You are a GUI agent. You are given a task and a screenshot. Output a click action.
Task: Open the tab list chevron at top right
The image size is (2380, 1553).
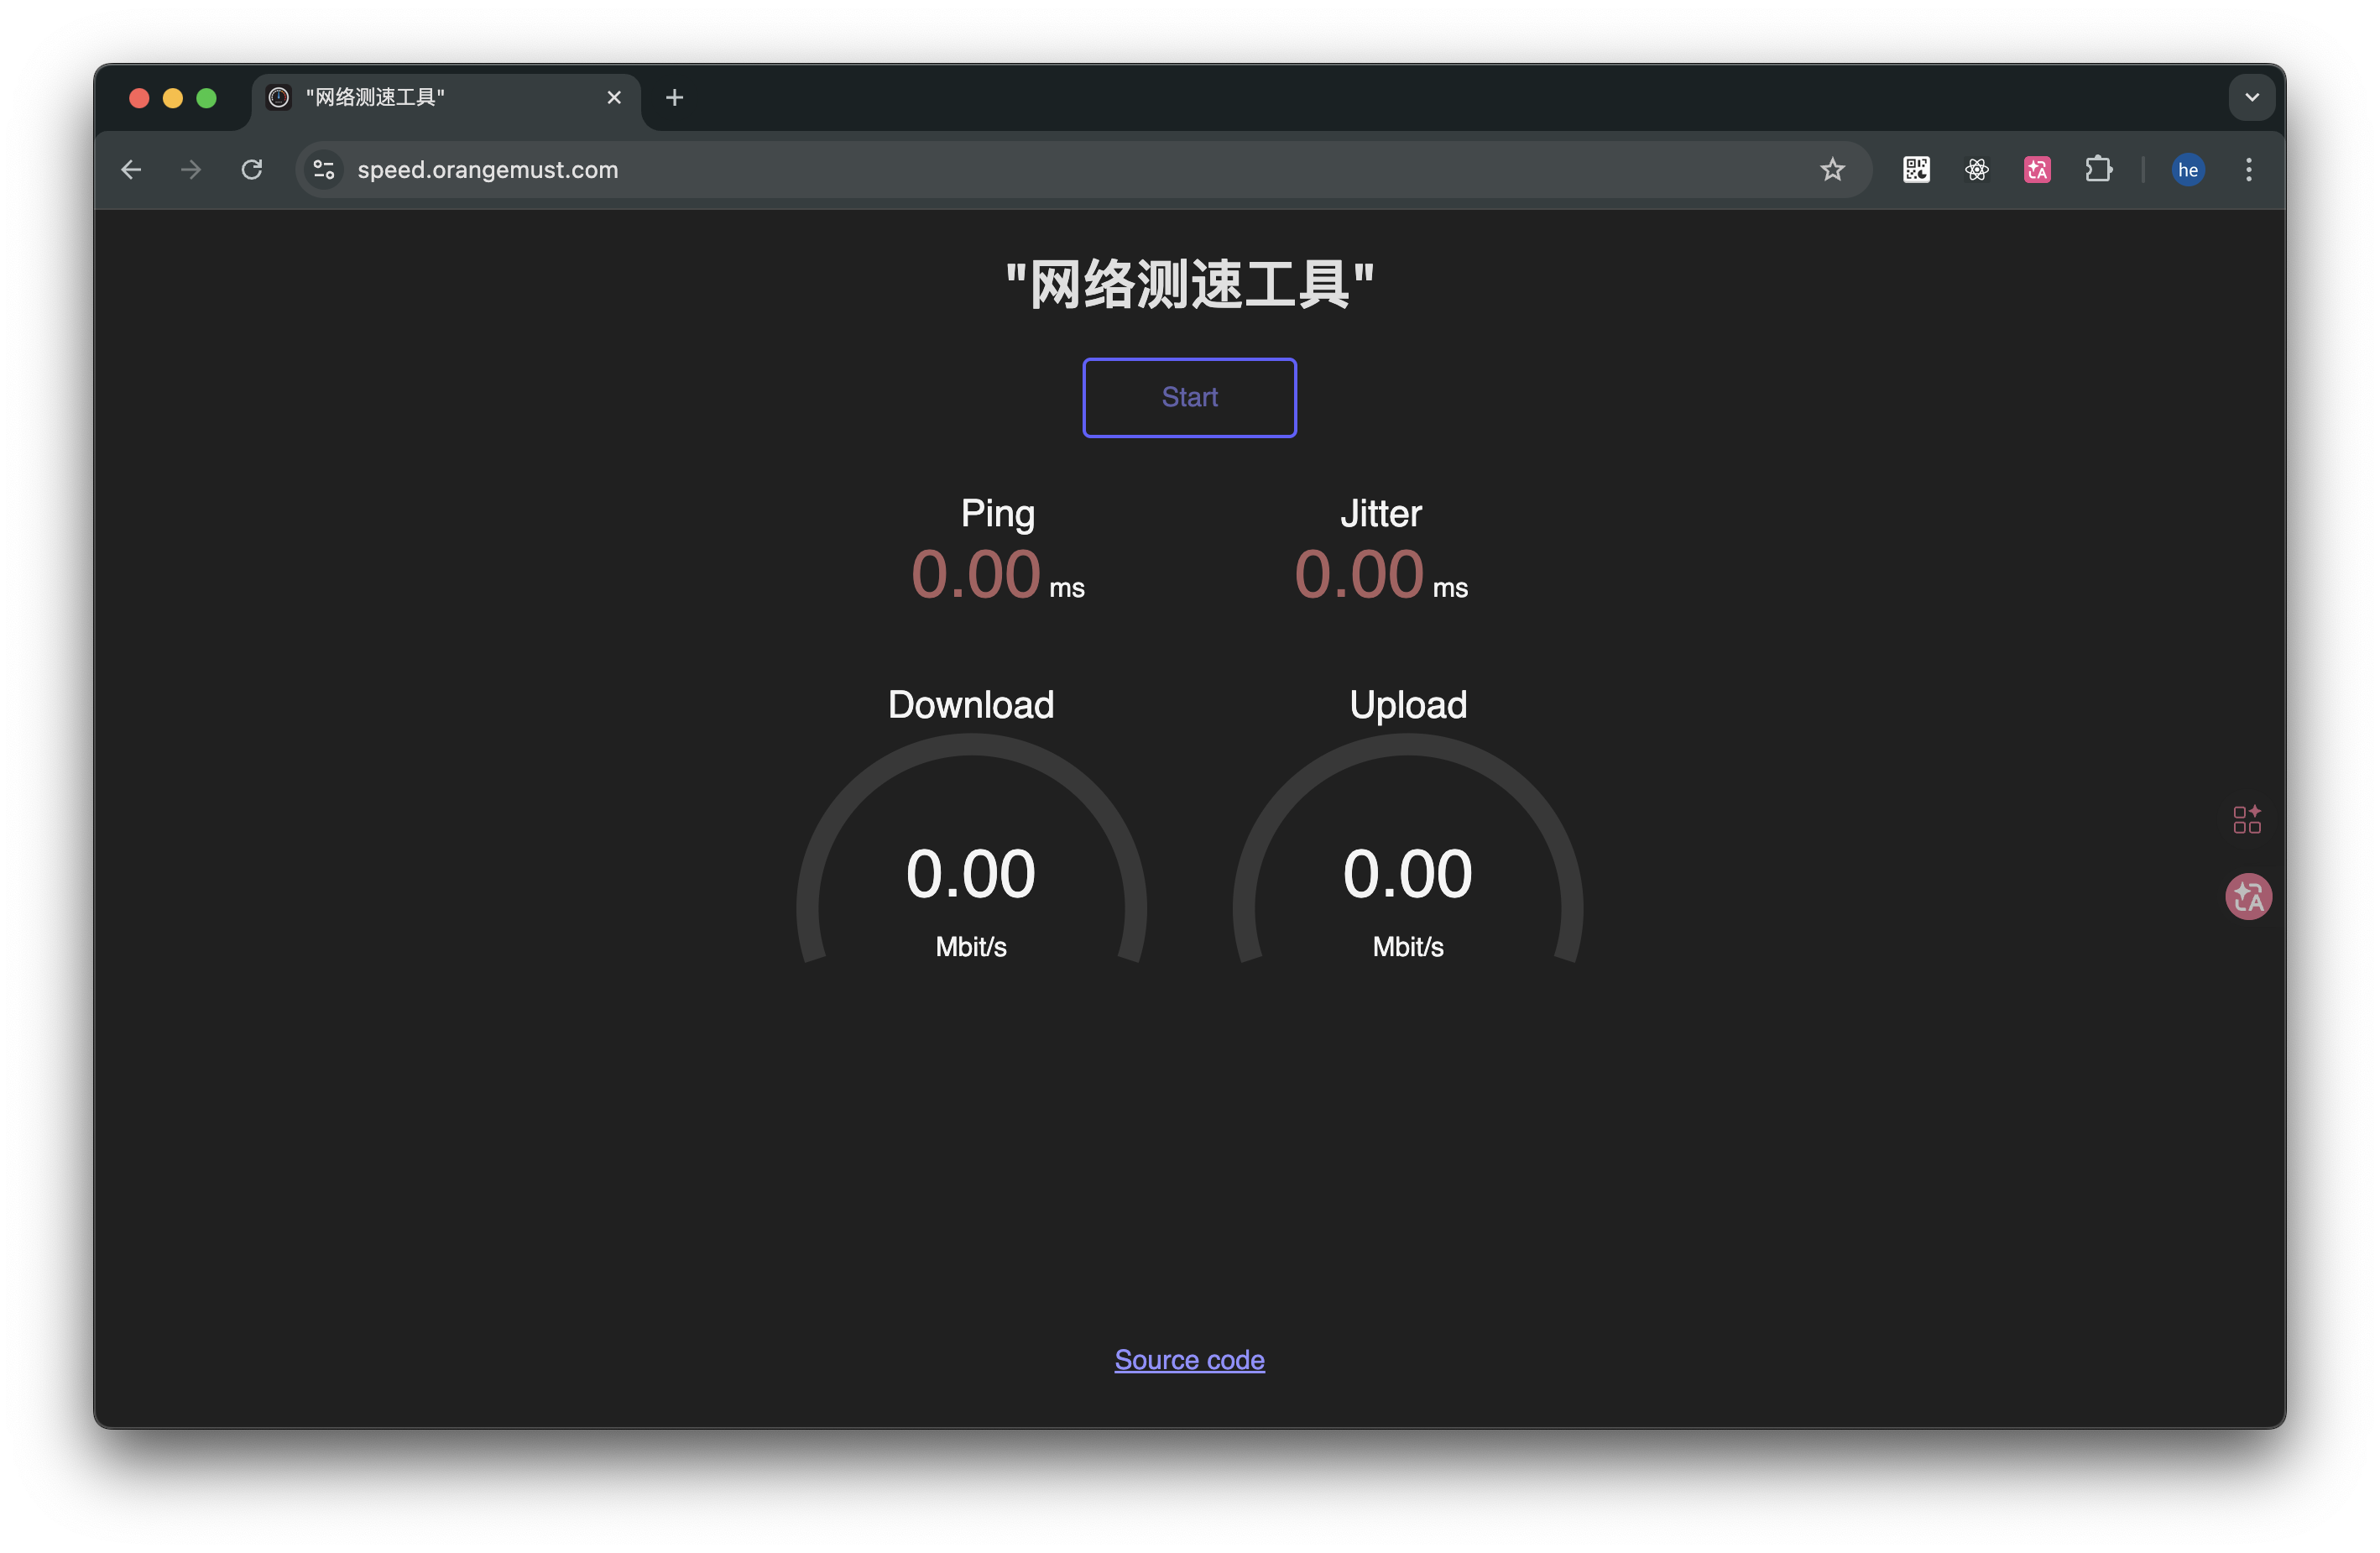(x=2252, y=97)
